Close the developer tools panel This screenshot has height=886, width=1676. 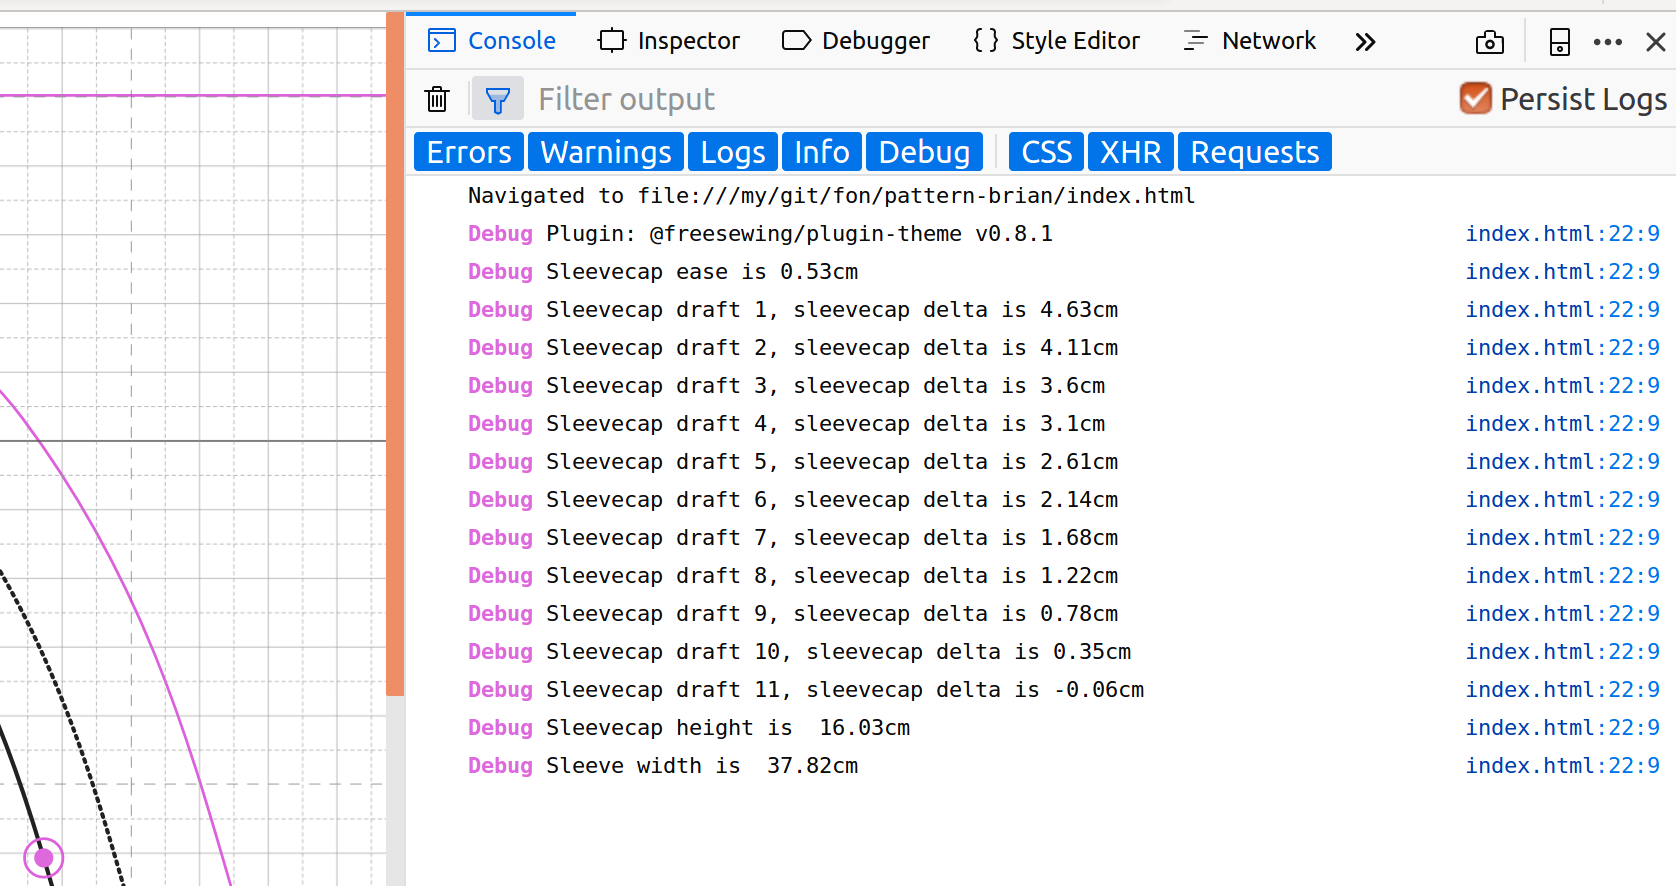[1655, 42]
